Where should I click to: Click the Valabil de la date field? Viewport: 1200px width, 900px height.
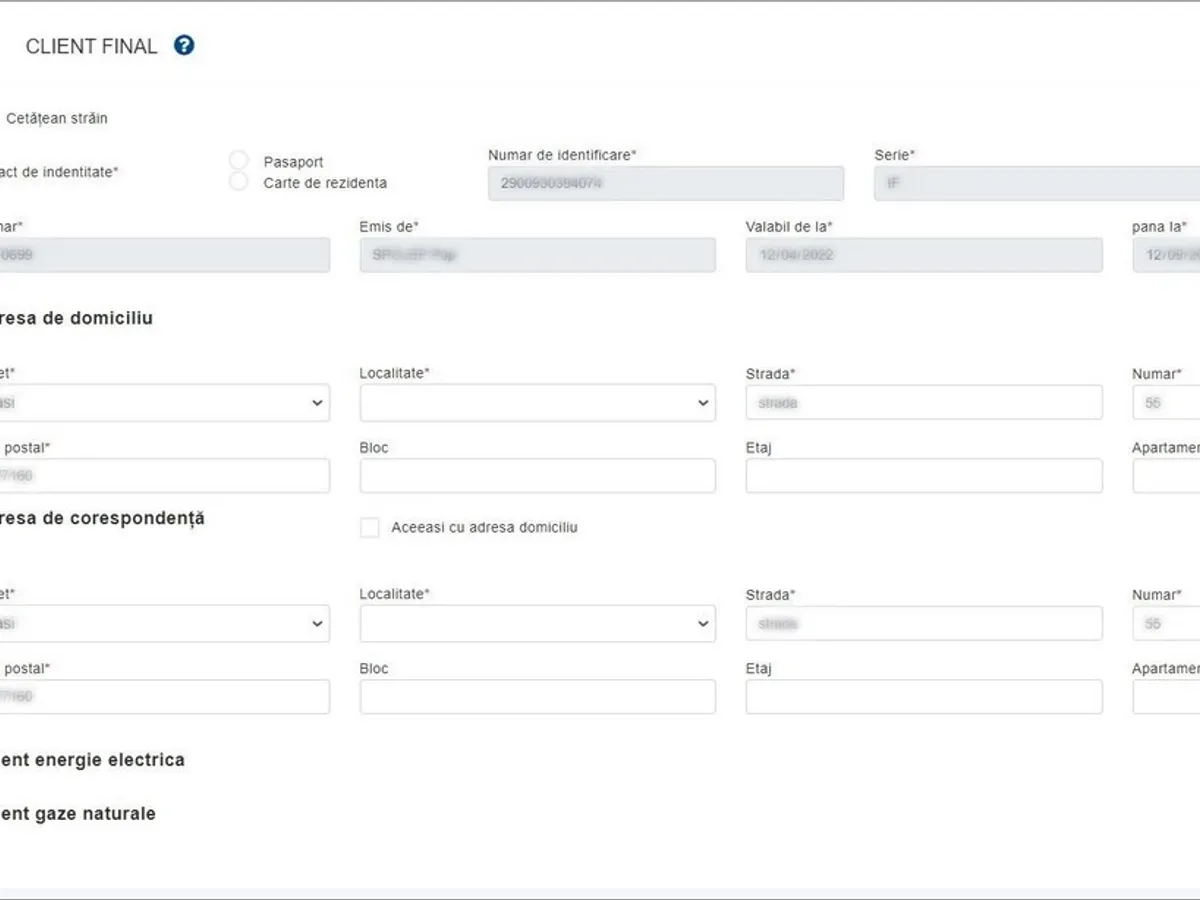[x=923, y=255]
